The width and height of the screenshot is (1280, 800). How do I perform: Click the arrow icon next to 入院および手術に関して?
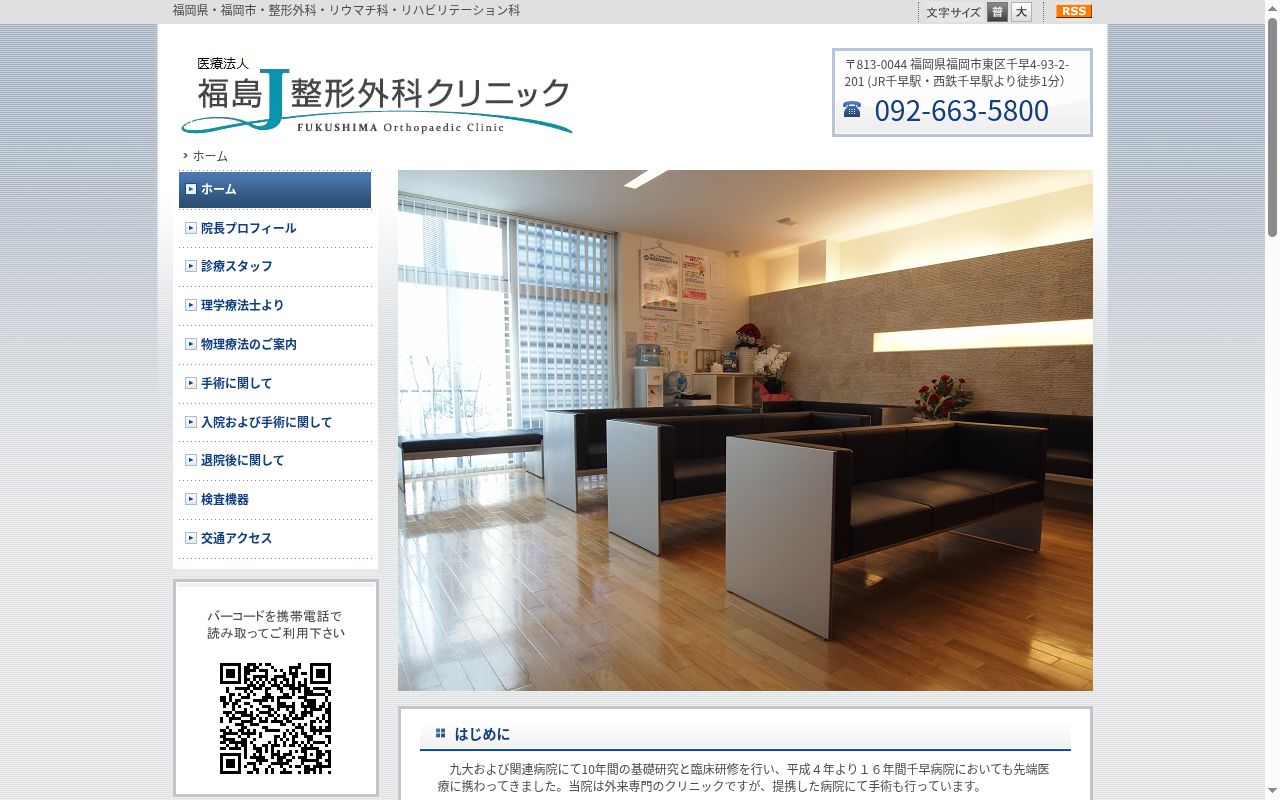point(191,422)
